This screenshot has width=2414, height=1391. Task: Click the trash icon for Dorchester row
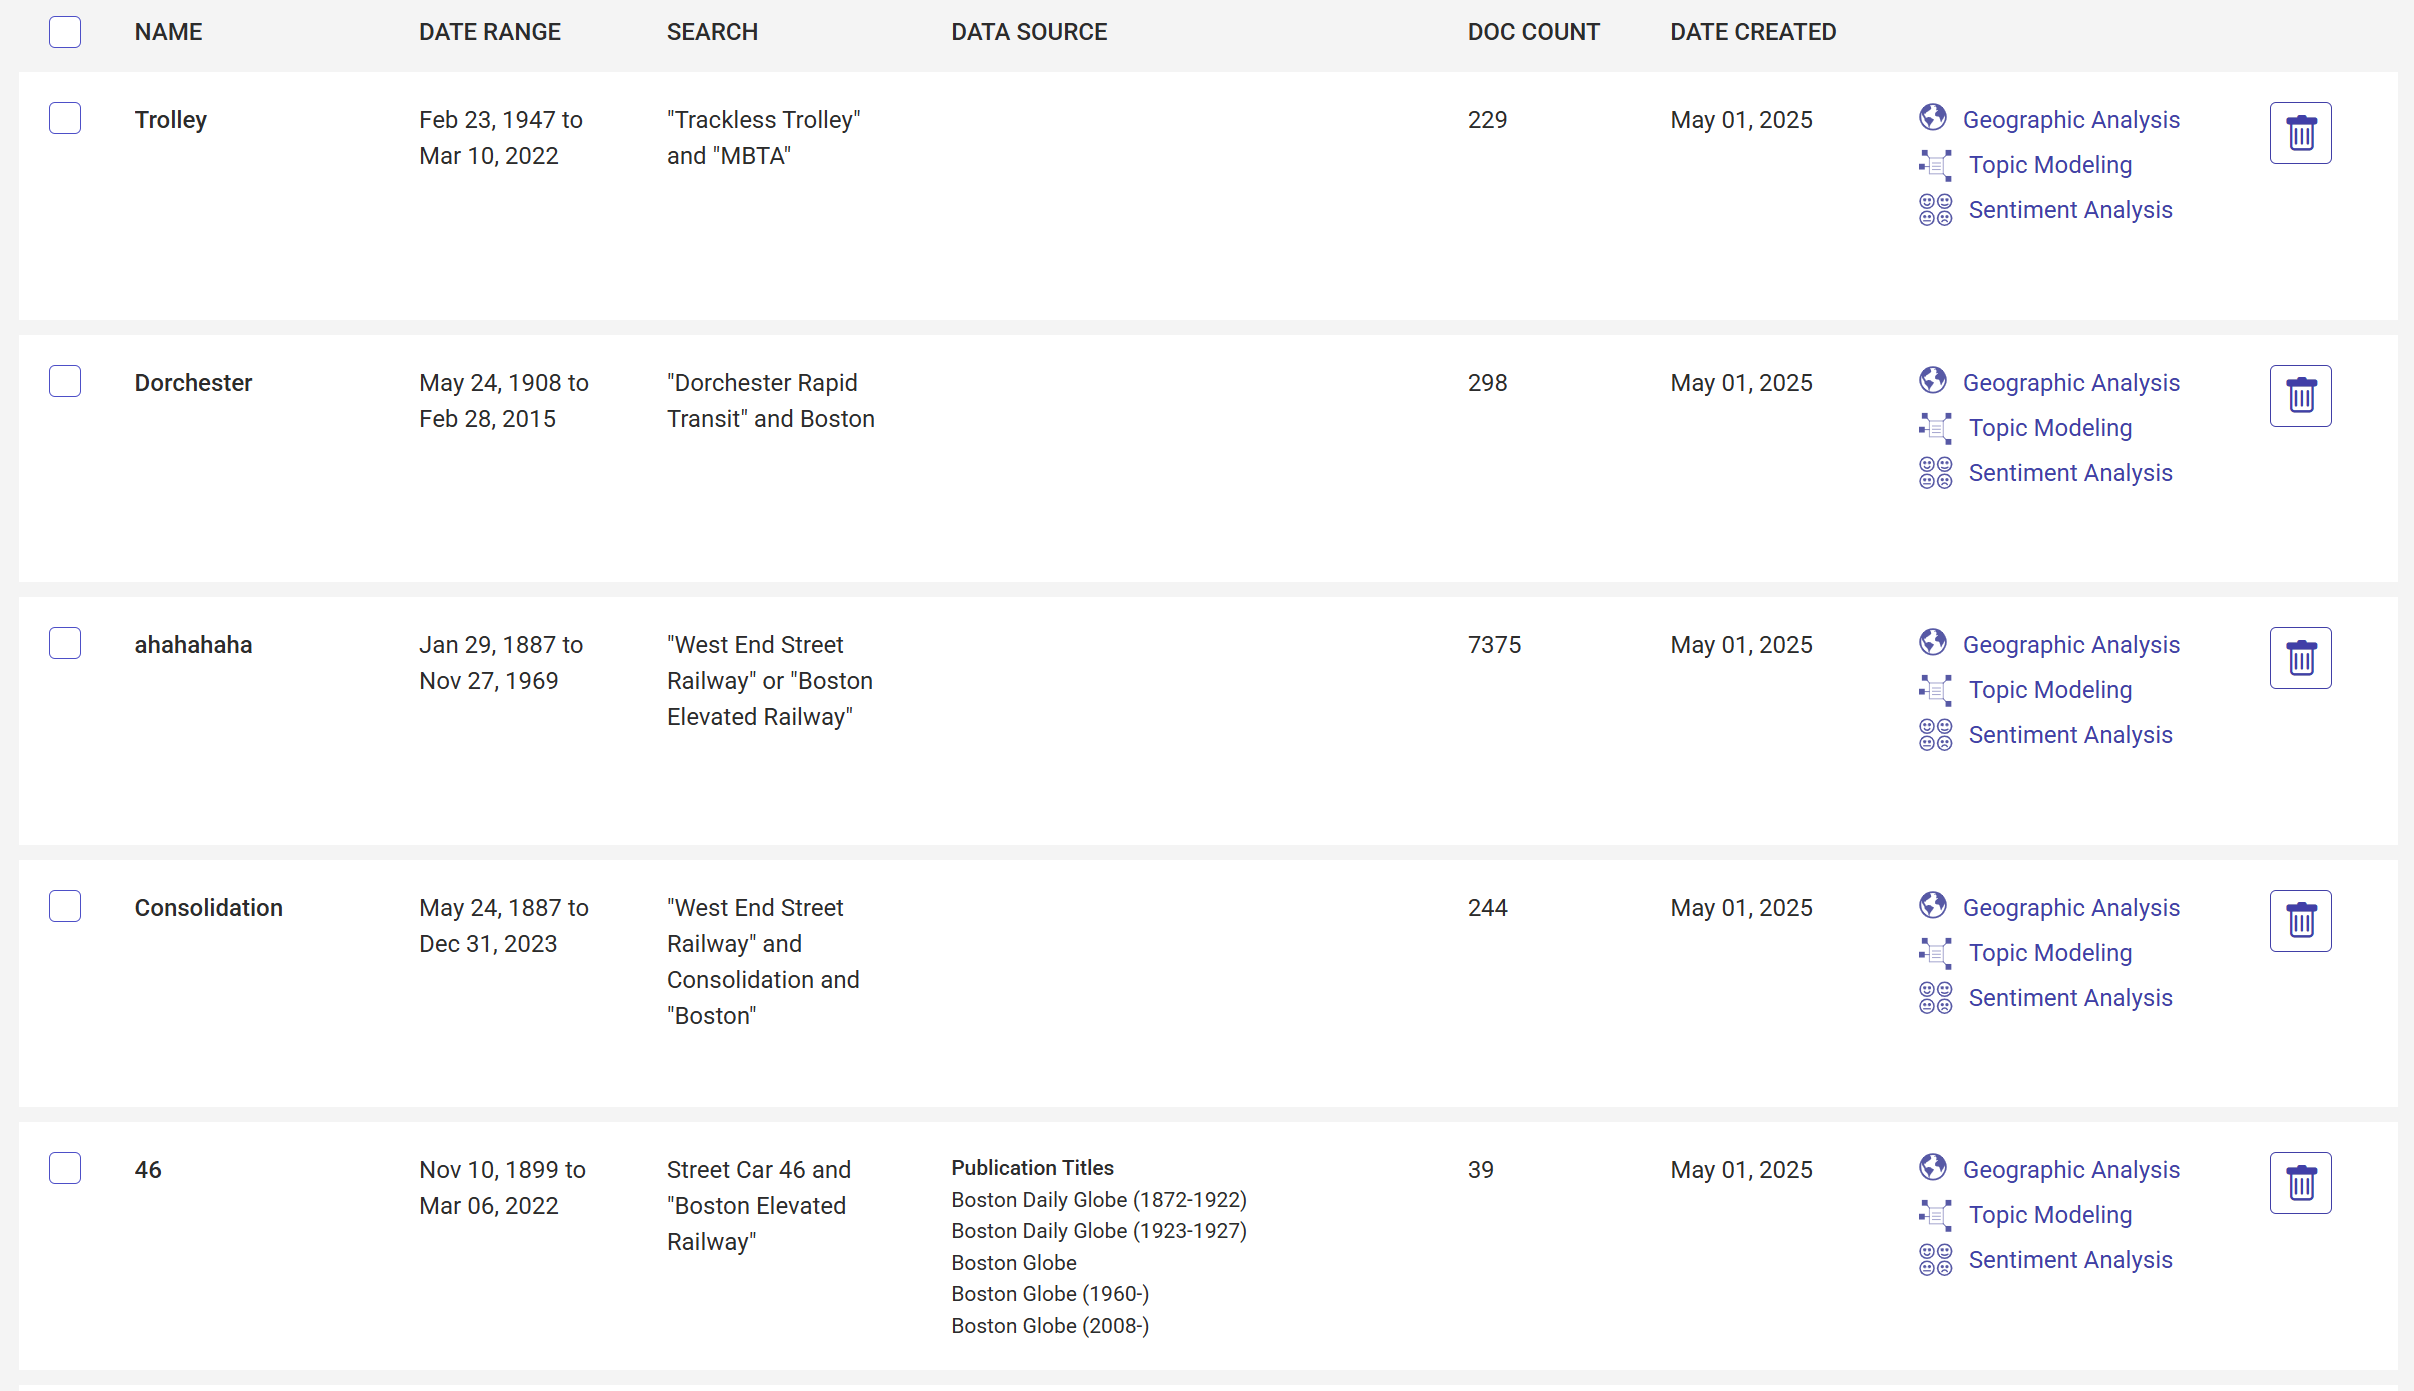pos(2300,396)
